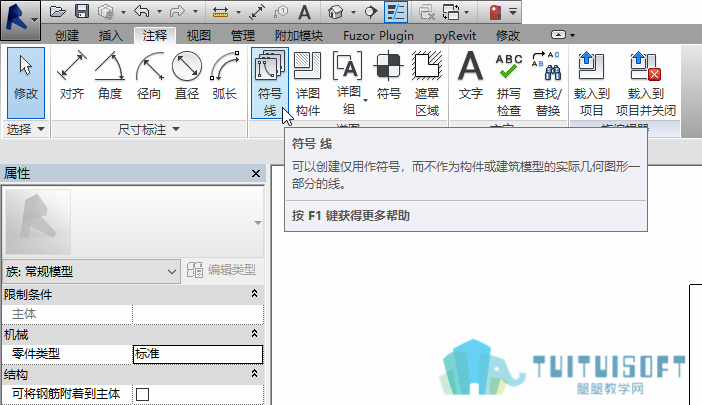The height and width of the screenshot is (405, 702).
Task: Click the Measure tool in quick access toolbar
Action: [220, 12]
